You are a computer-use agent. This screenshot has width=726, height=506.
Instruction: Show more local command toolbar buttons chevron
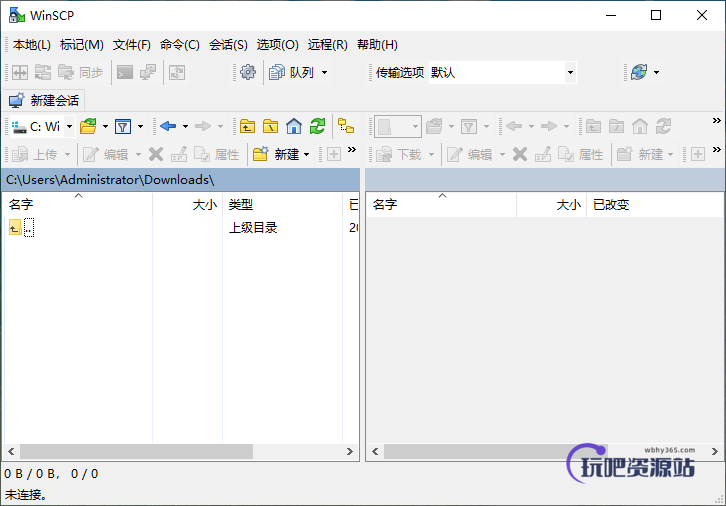(x=352, y=150)
